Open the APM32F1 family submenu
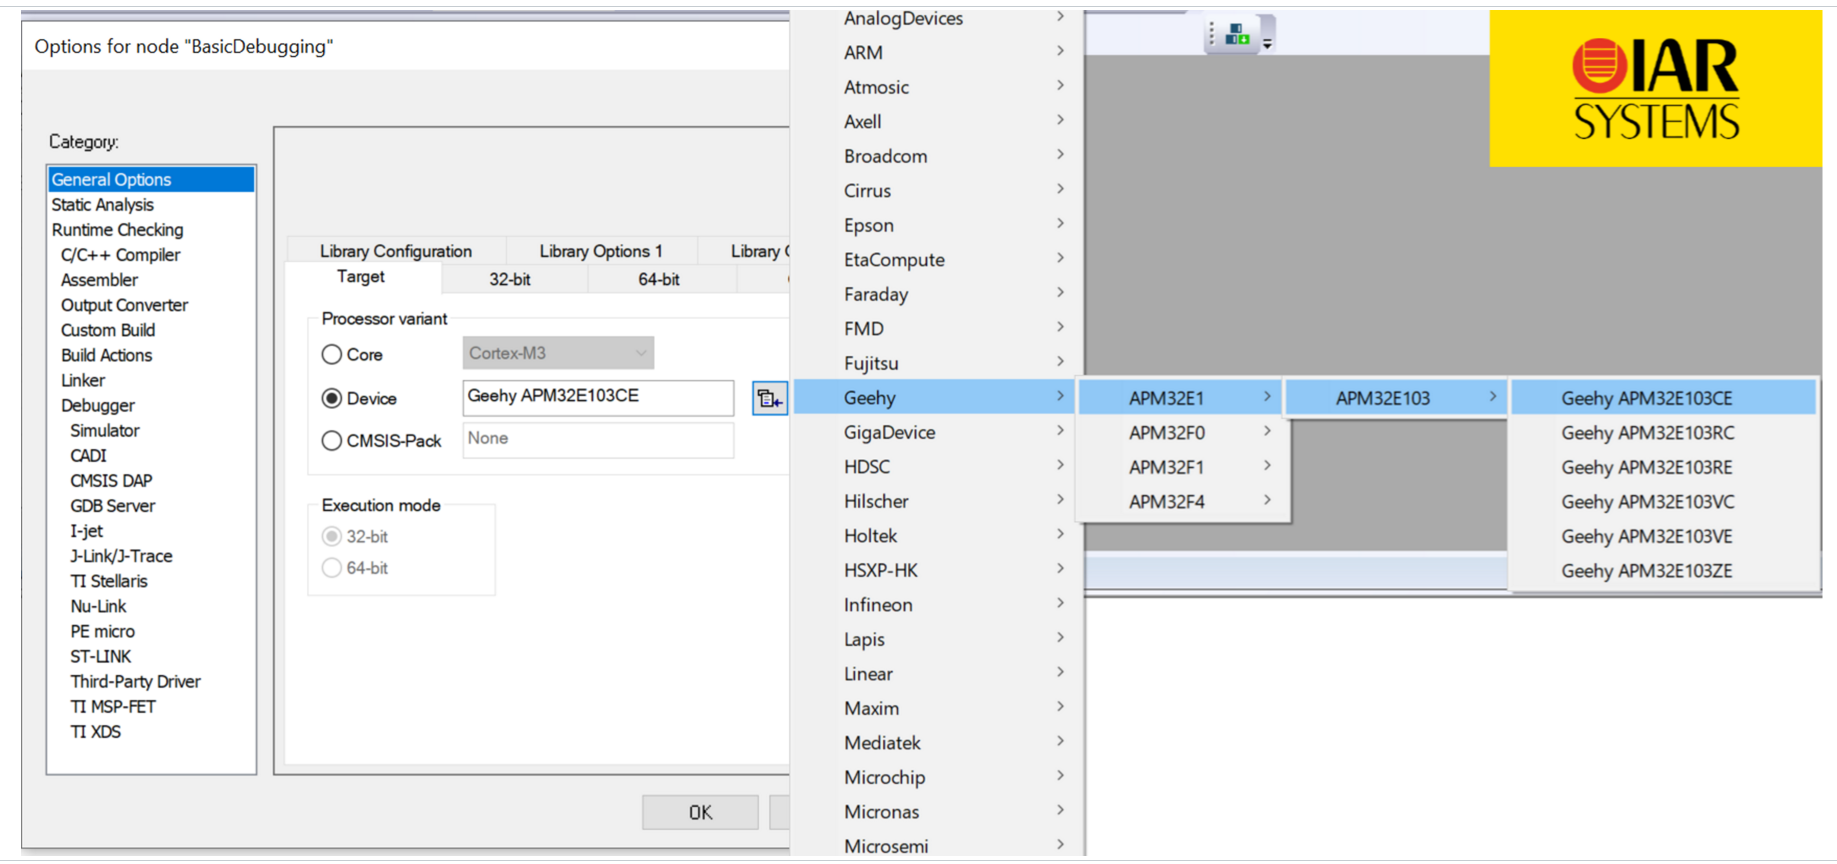Screen dimensions: 1837x864 (1183, 467)
